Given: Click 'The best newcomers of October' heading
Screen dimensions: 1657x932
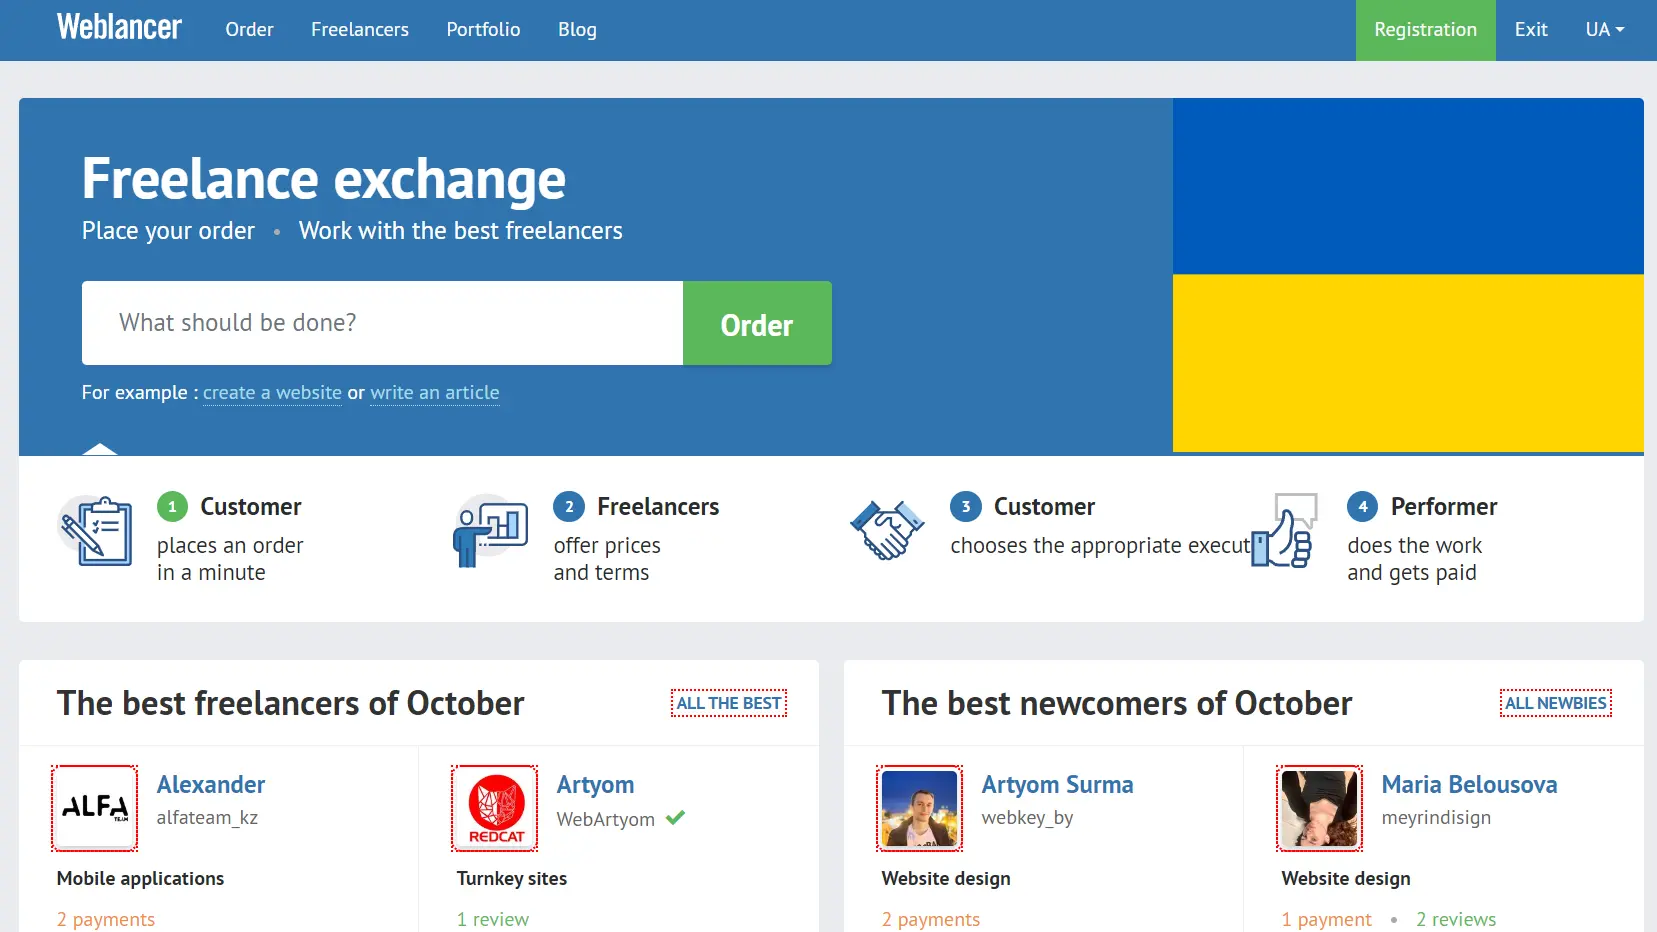Looking at the screenshot, I should pos(1117,704).
